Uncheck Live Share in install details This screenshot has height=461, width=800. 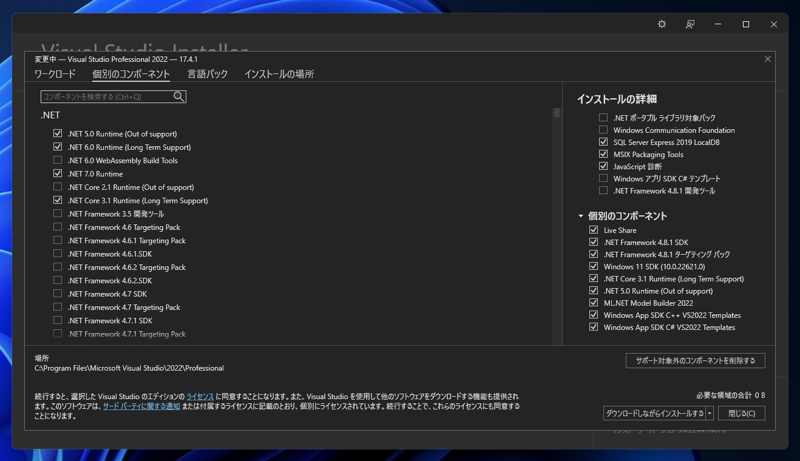[593, 230]
